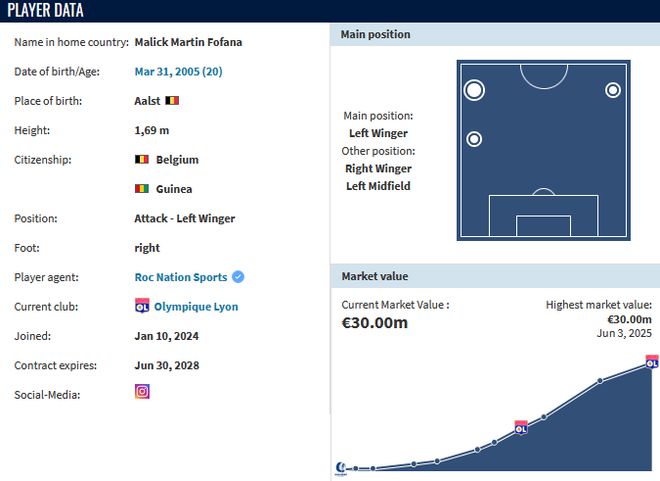Click the first club crest at chart start

(x=341, y=468)
